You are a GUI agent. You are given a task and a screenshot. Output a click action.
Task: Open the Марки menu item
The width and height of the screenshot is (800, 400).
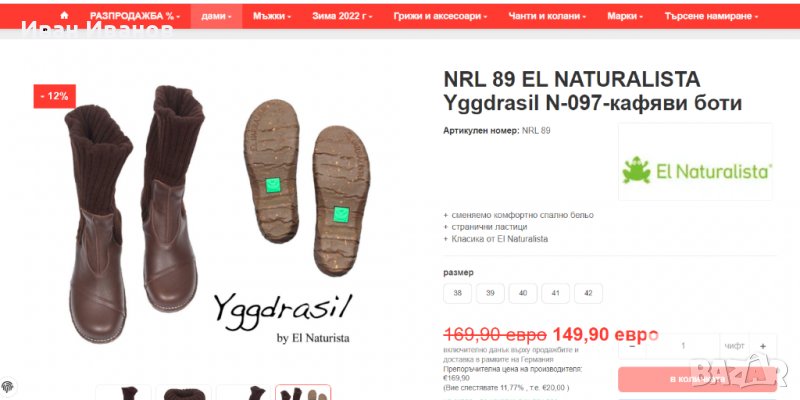(x=625, y=16)
